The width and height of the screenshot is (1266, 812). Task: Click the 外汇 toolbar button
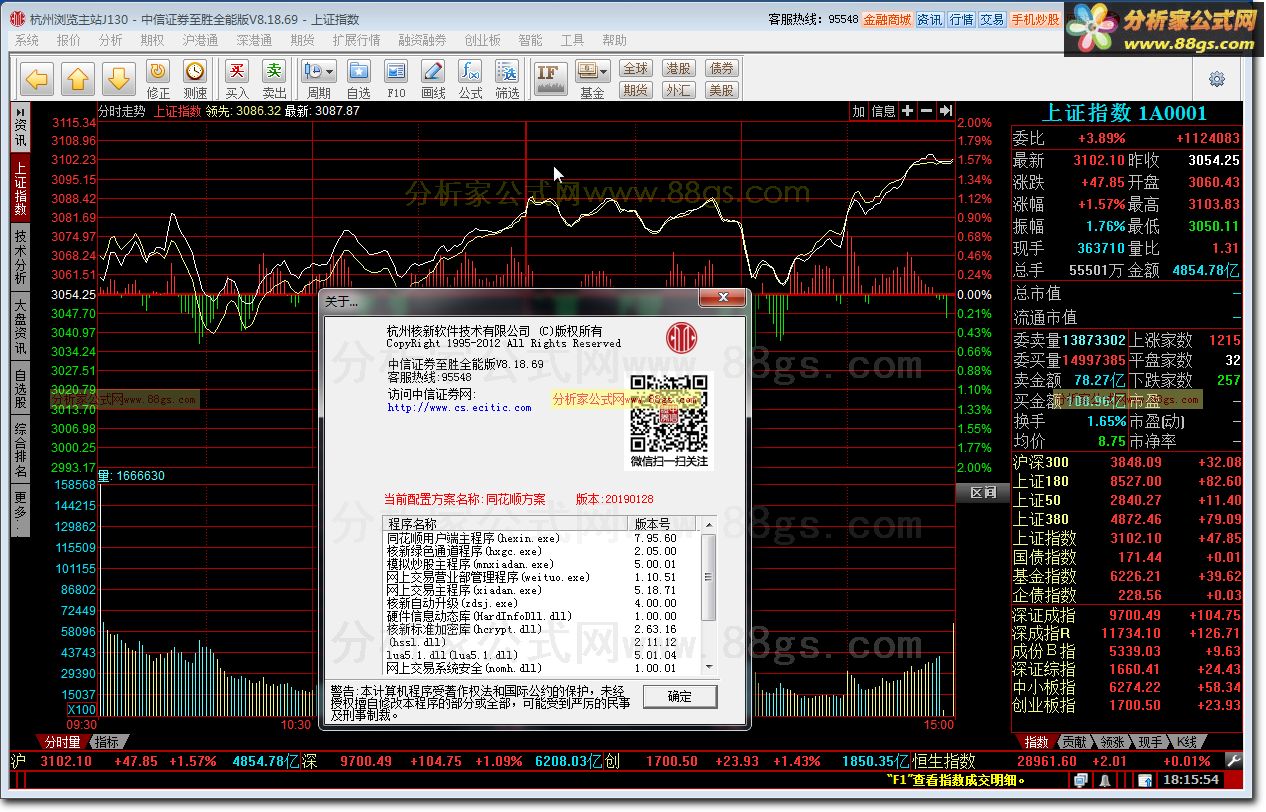[x=678, y=89]
